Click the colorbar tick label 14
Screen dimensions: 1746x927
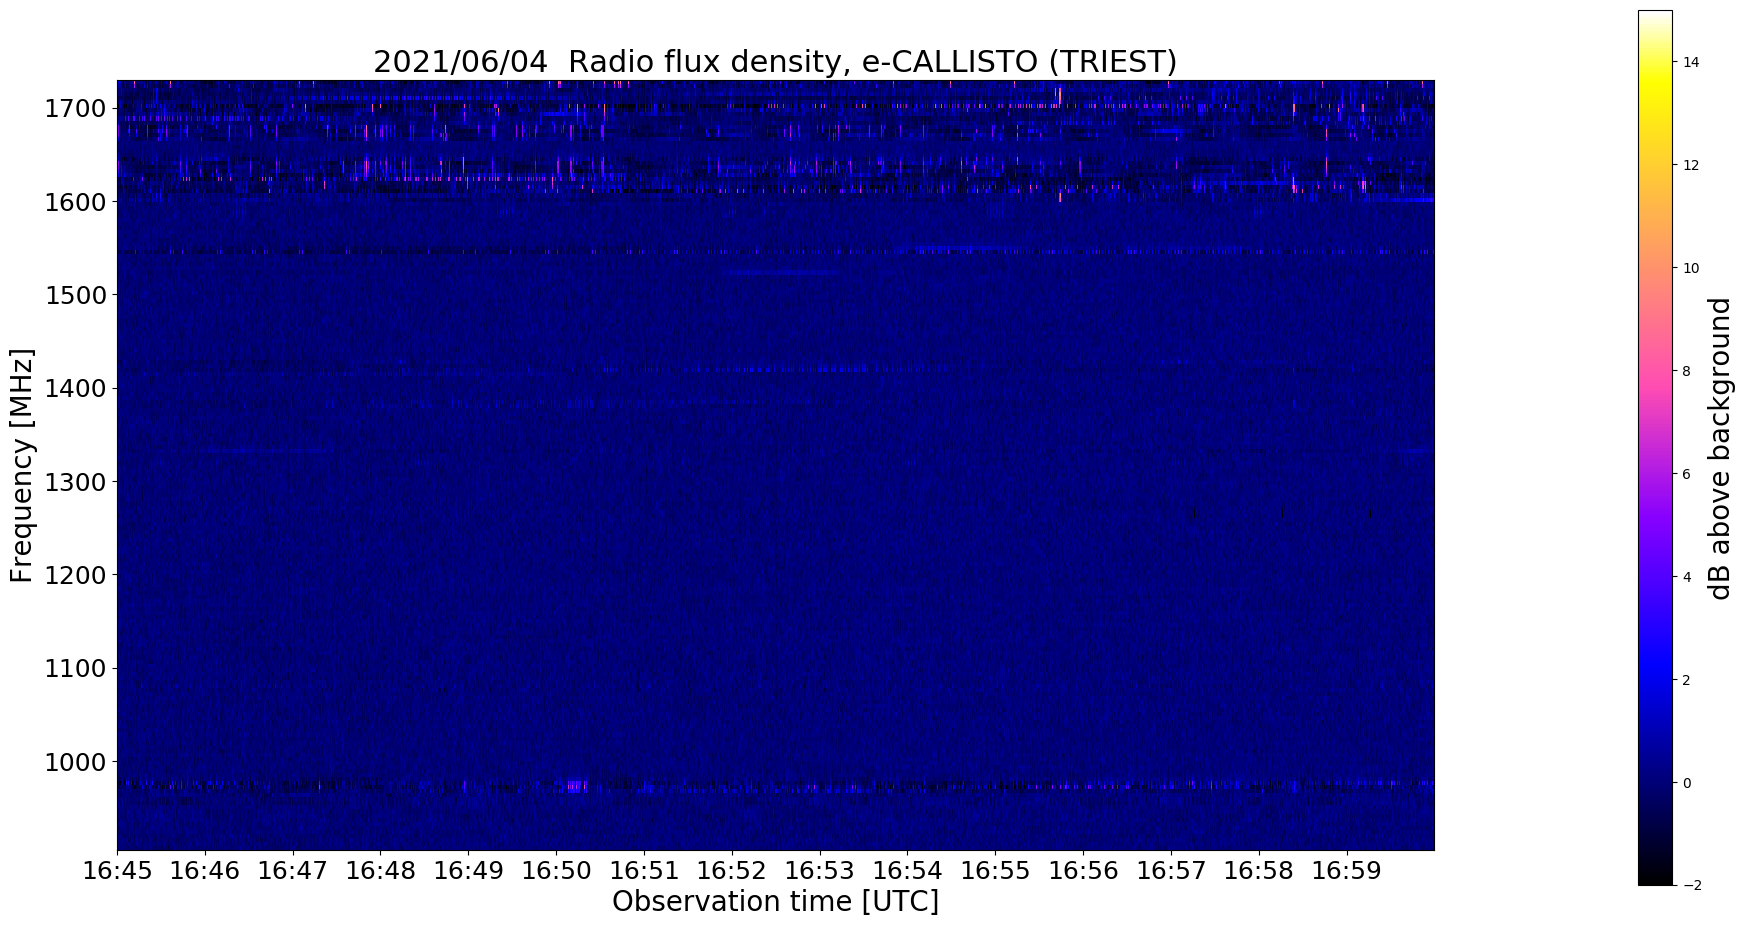tap(1690, 62)
